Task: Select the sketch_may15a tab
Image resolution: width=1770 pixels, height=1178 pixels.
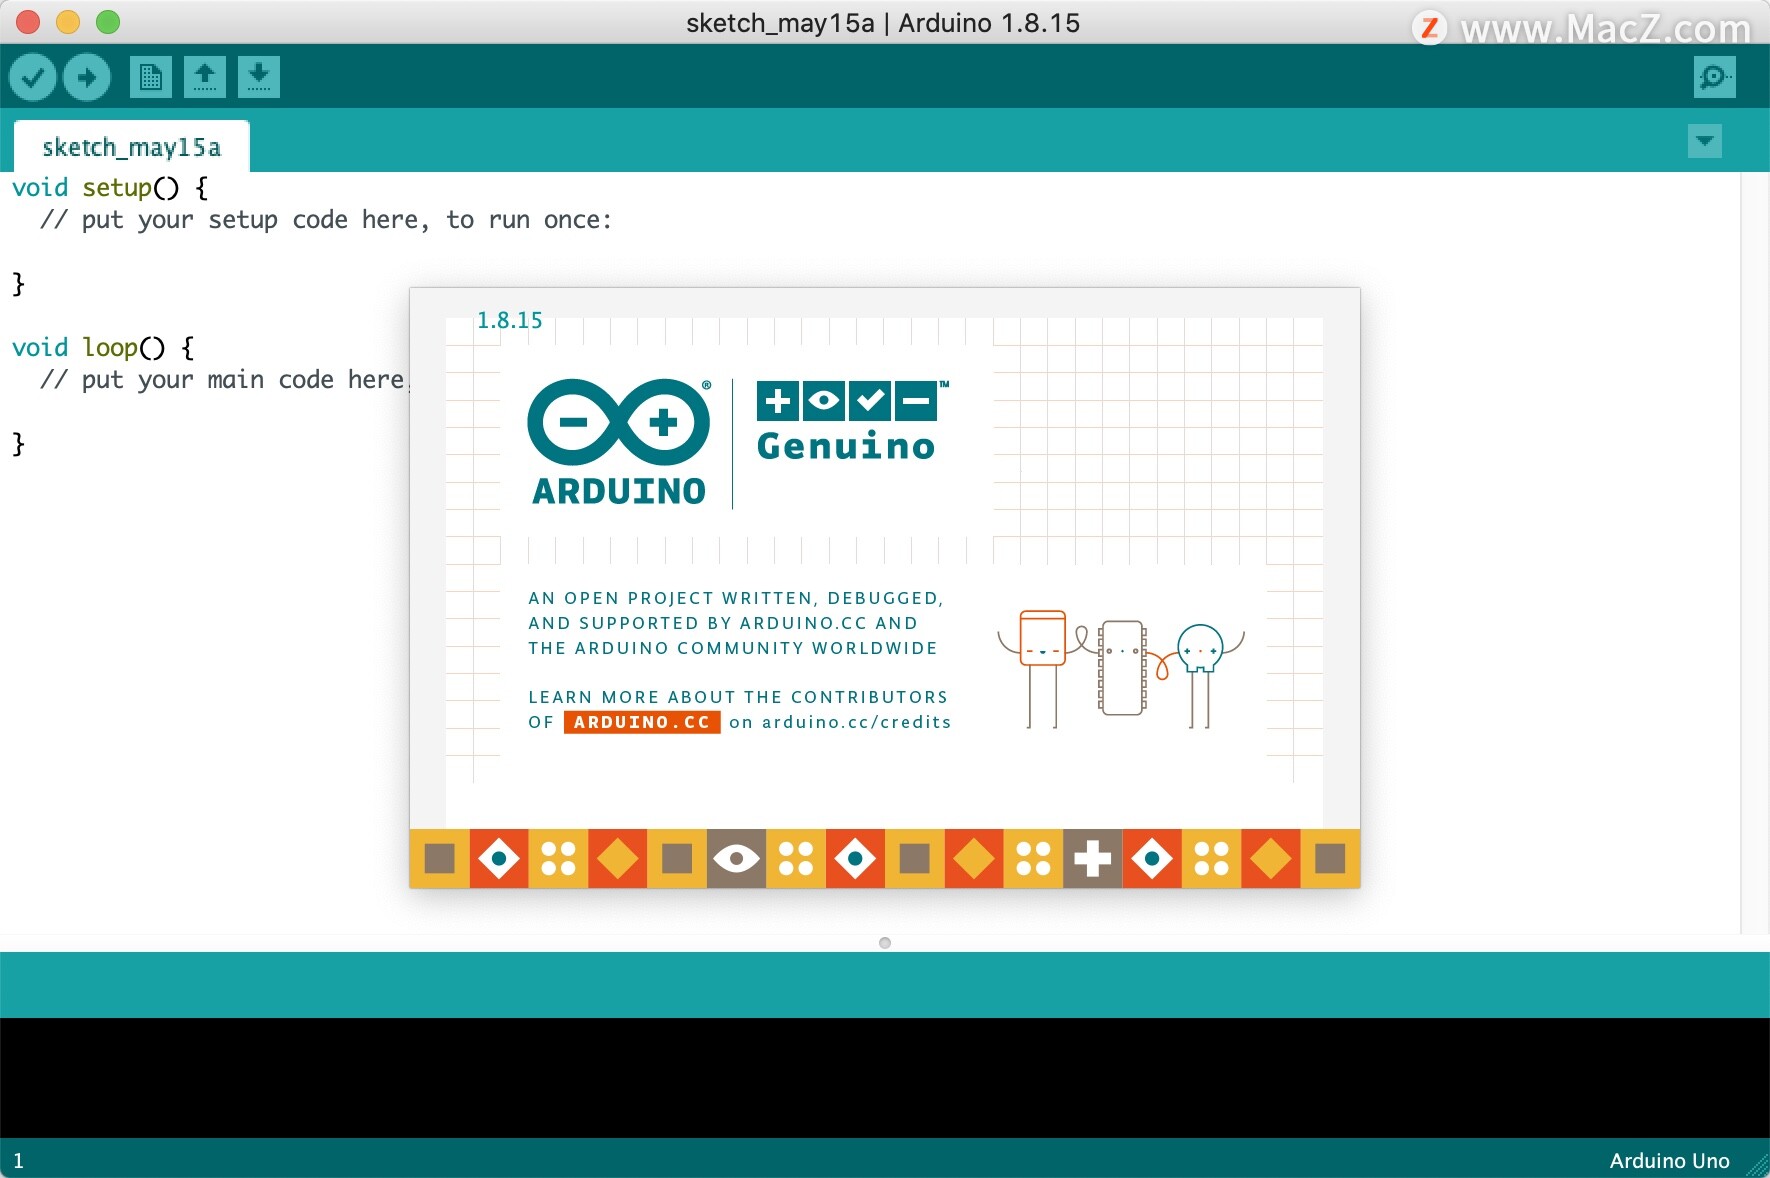Action: (131, 147)
